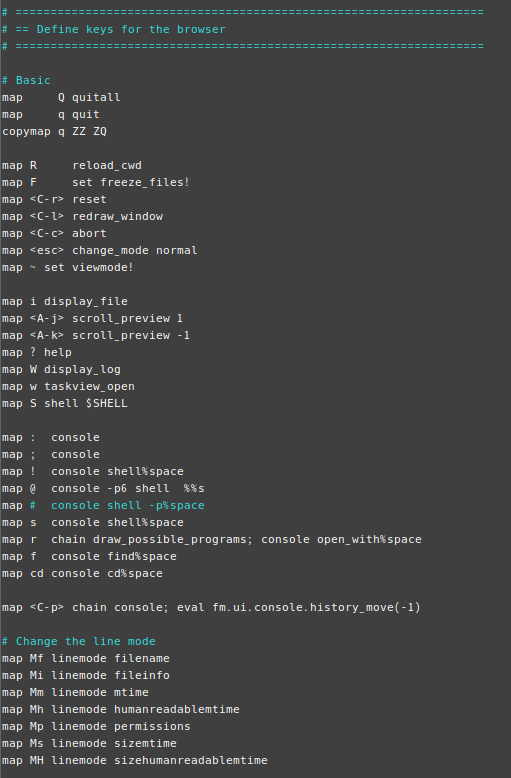Click 'sizehumanreadablemtime' on the last line
Image resolution: width=511 pixels, height=778 pixels.
191,760
